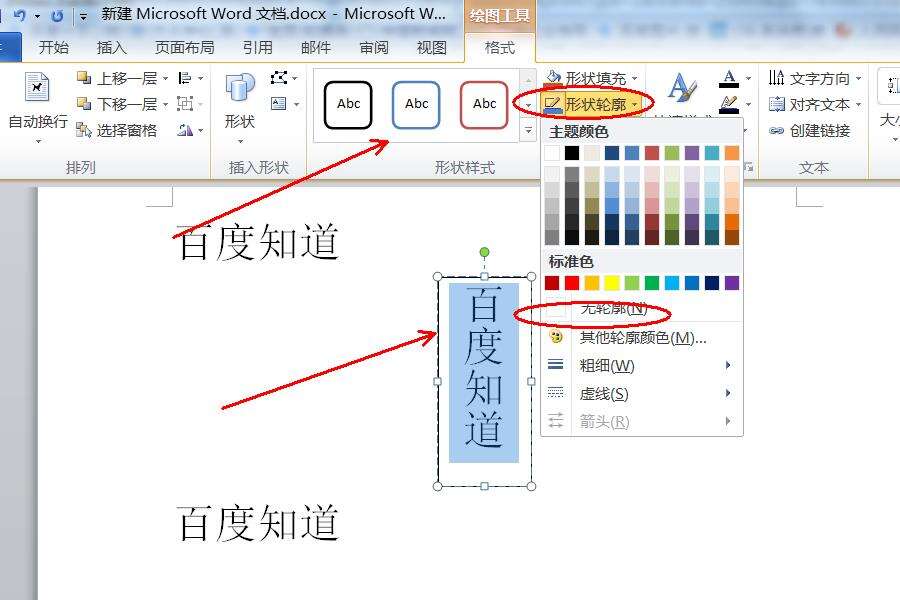This screenshot has width=900, height=600.
Task: Switch to the 插入 (Insert) ribbon tab
Action: (x=111, y=46)
